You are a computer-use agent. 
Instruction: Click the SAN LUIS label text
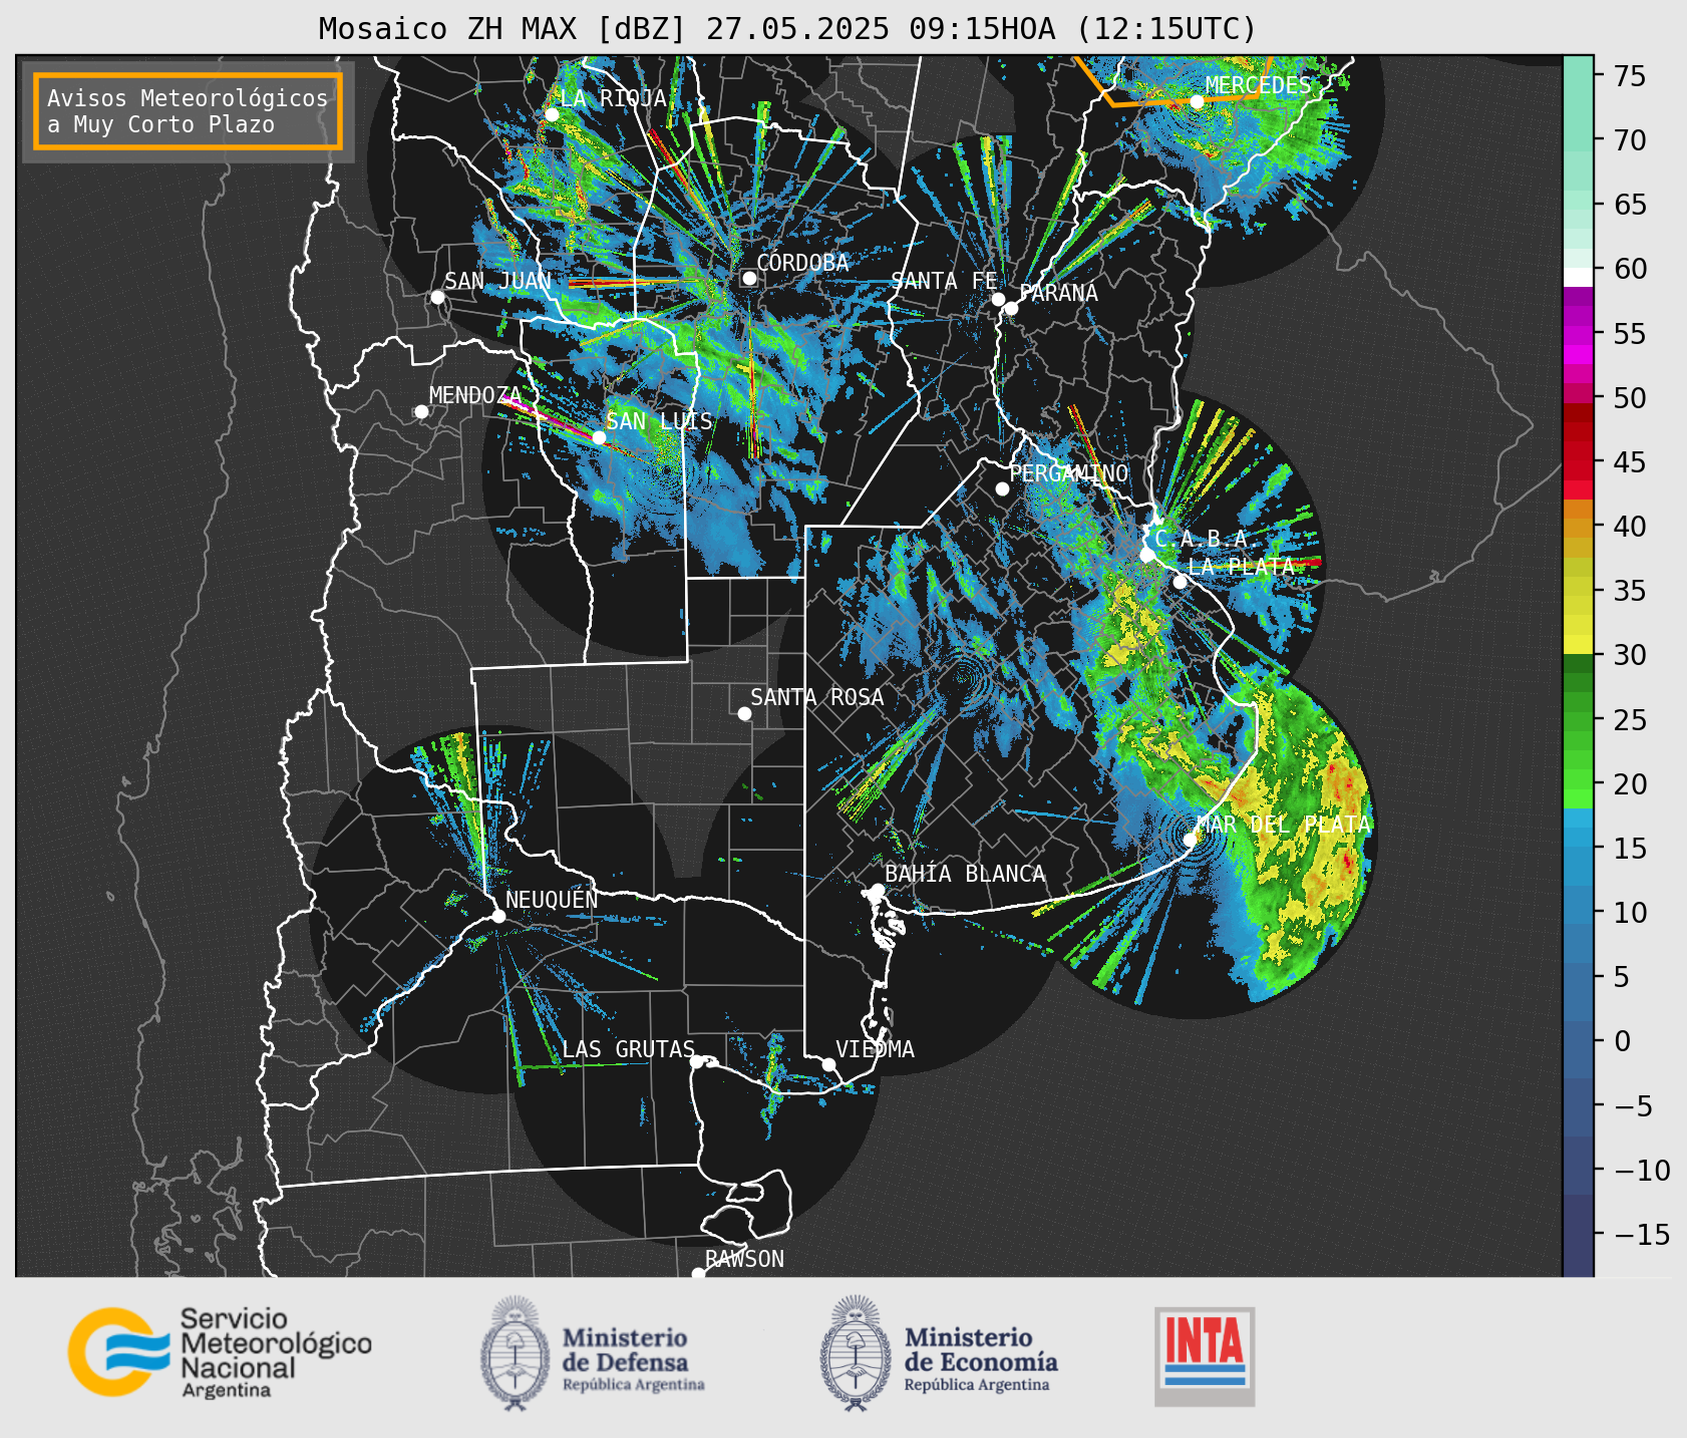point(659,421)
